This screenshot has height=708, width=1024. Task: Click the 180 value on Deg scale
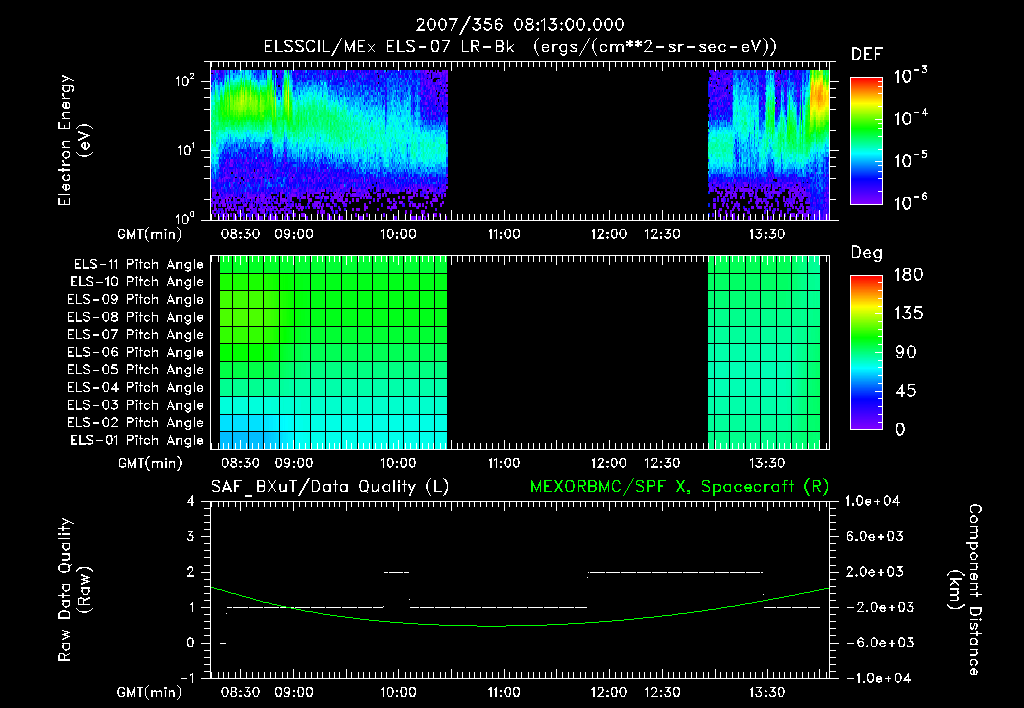click(x=908, y=275)
